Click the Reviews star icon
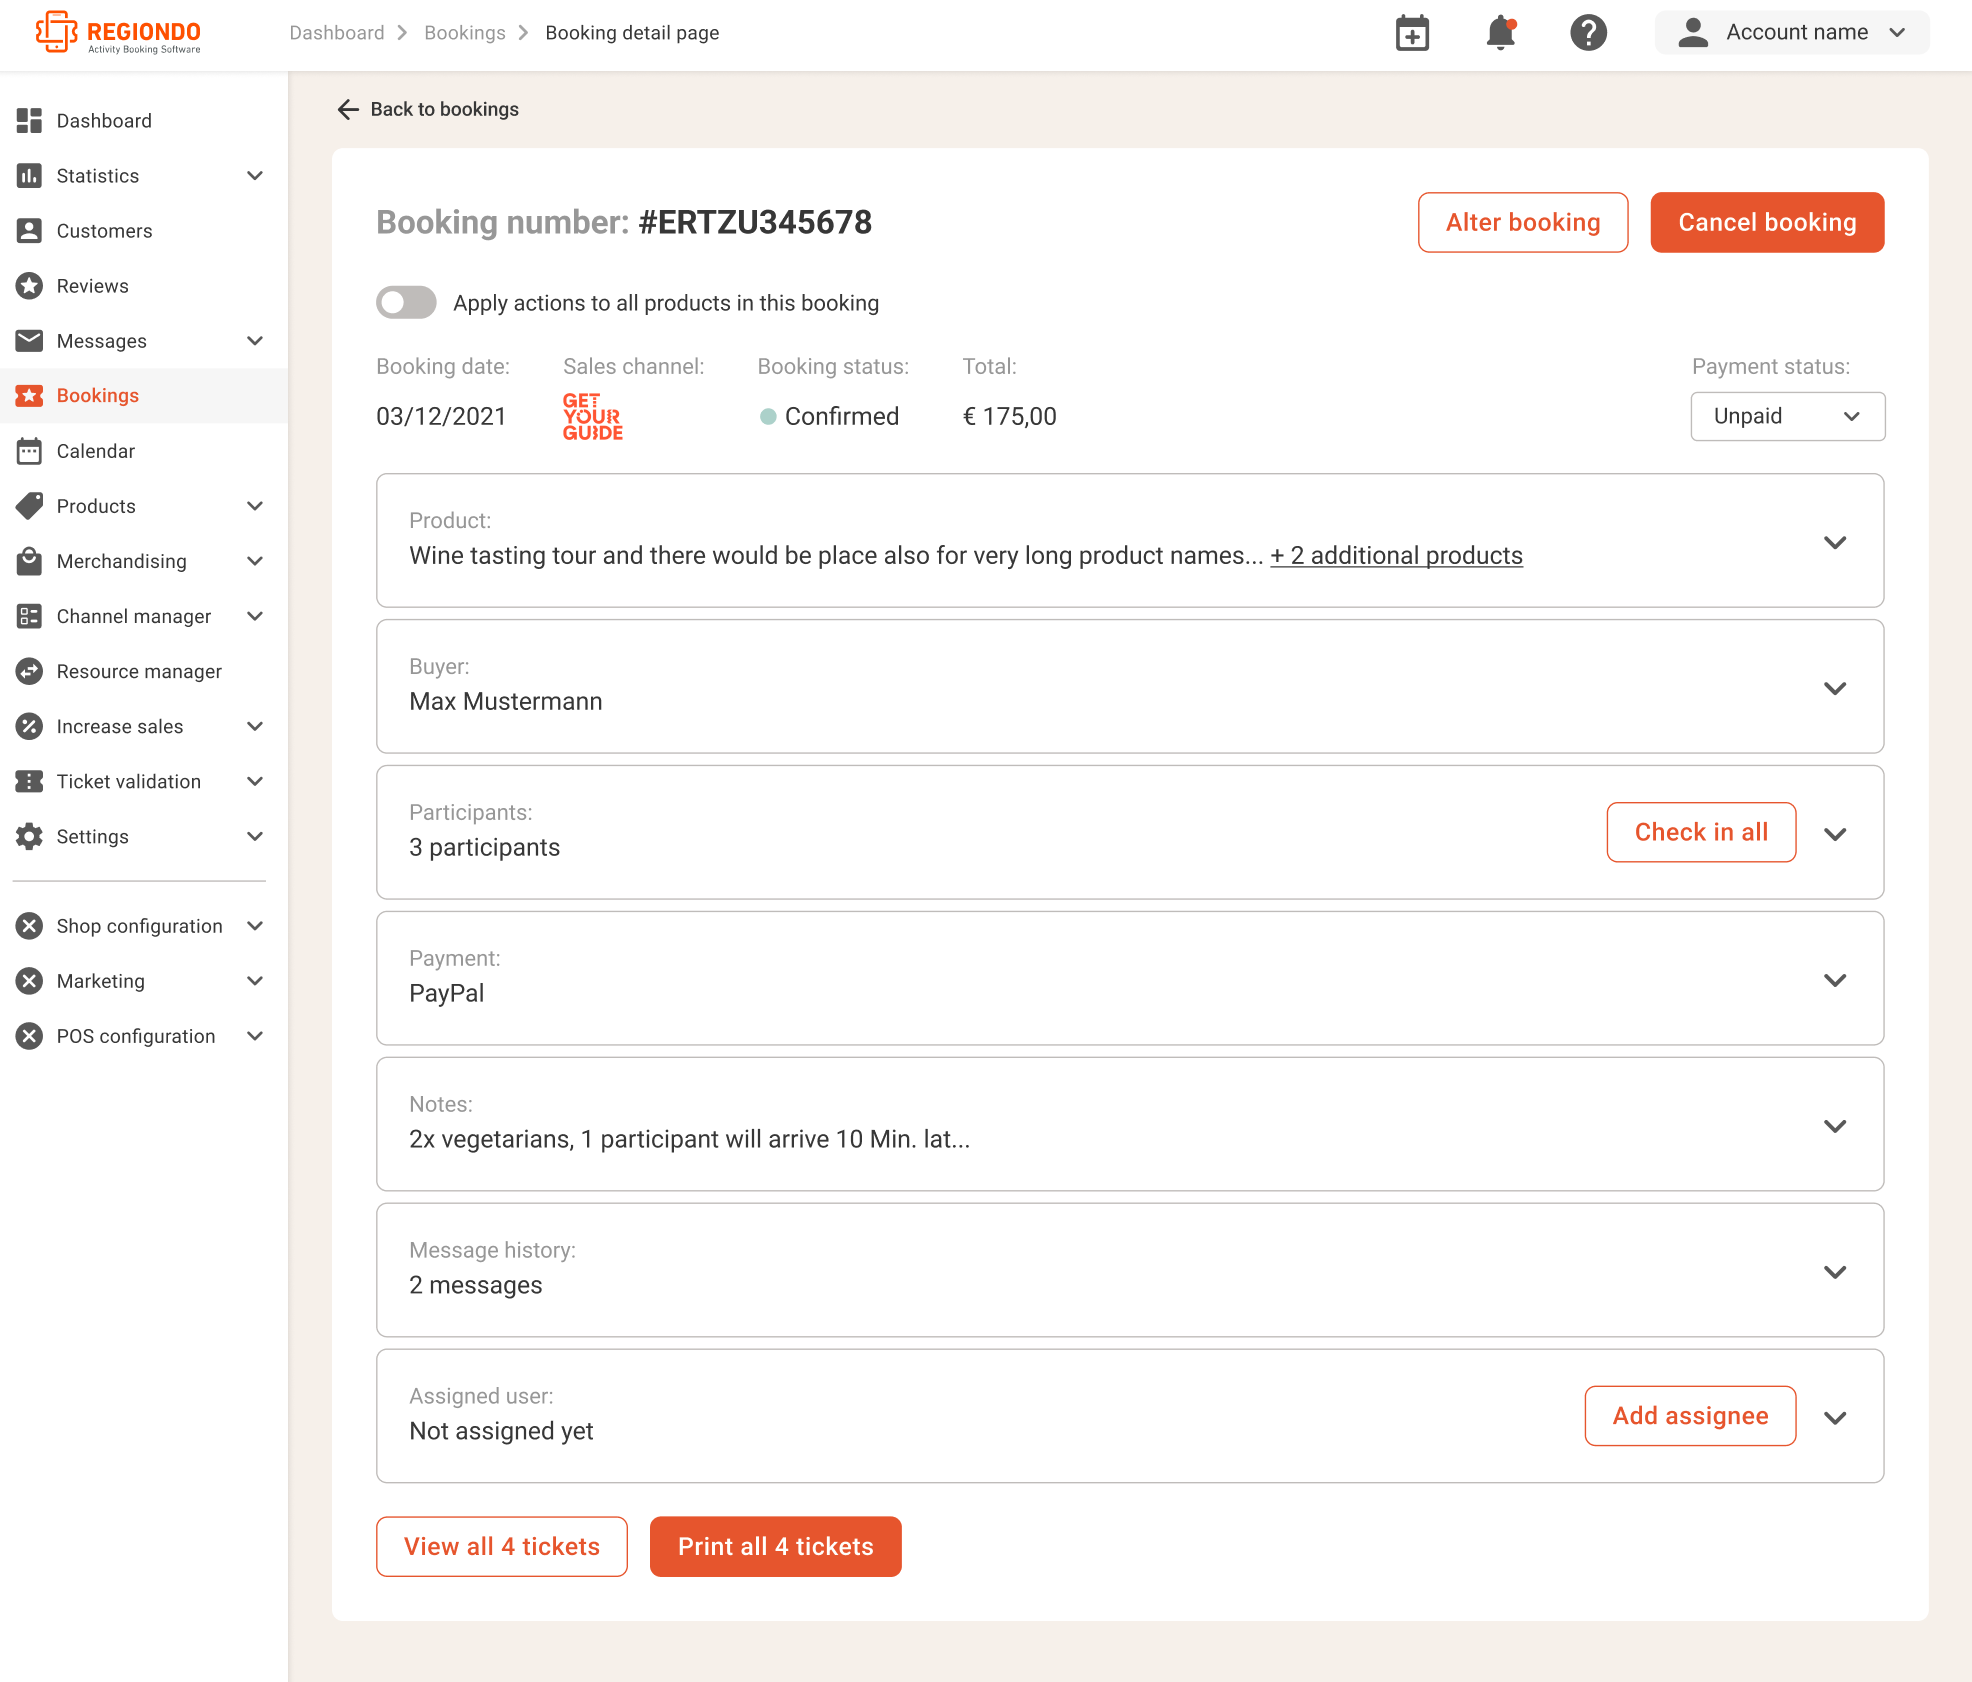 [x=29, y=286]
